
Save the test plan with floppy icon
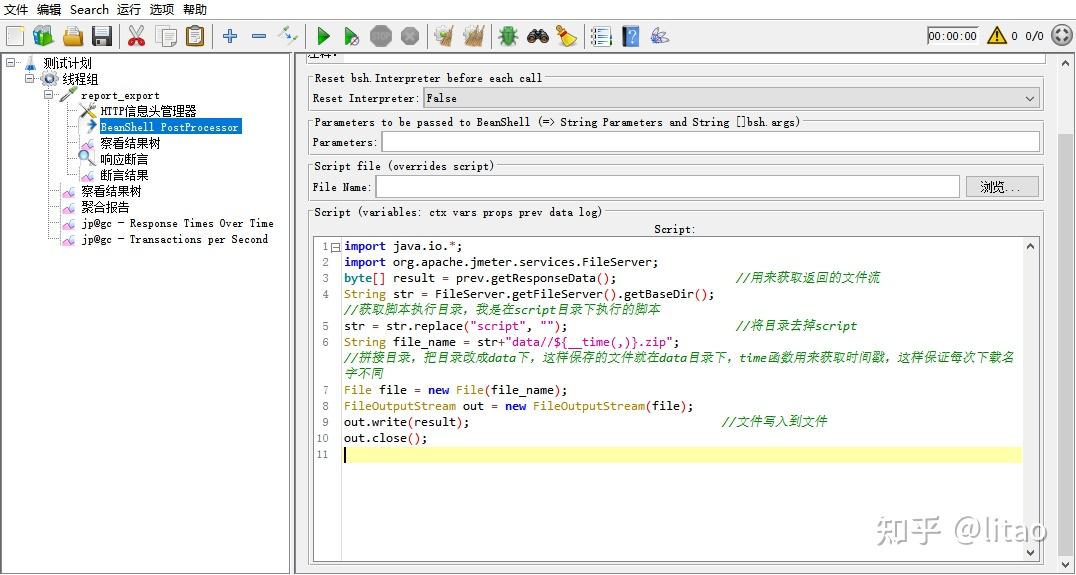coord(102,36)
